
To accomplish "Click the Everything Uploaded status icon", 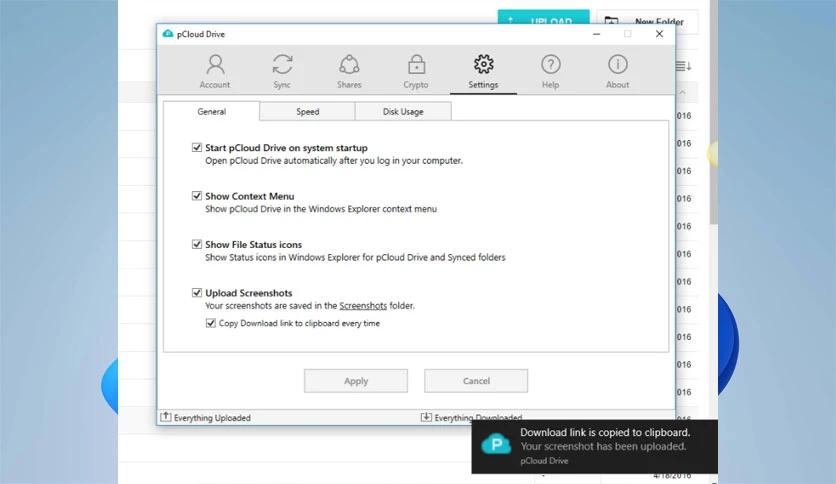I will tap(166, 417).
